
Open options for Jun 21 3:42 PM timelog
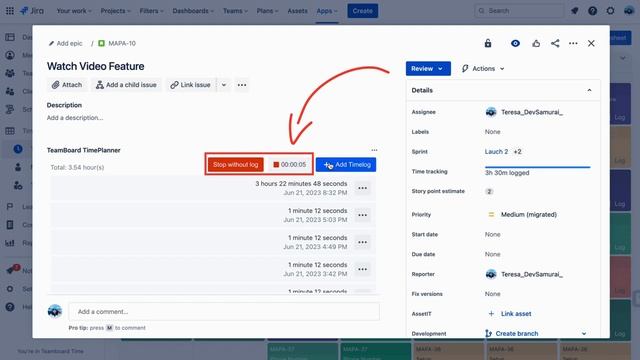(x=362, y=269)
